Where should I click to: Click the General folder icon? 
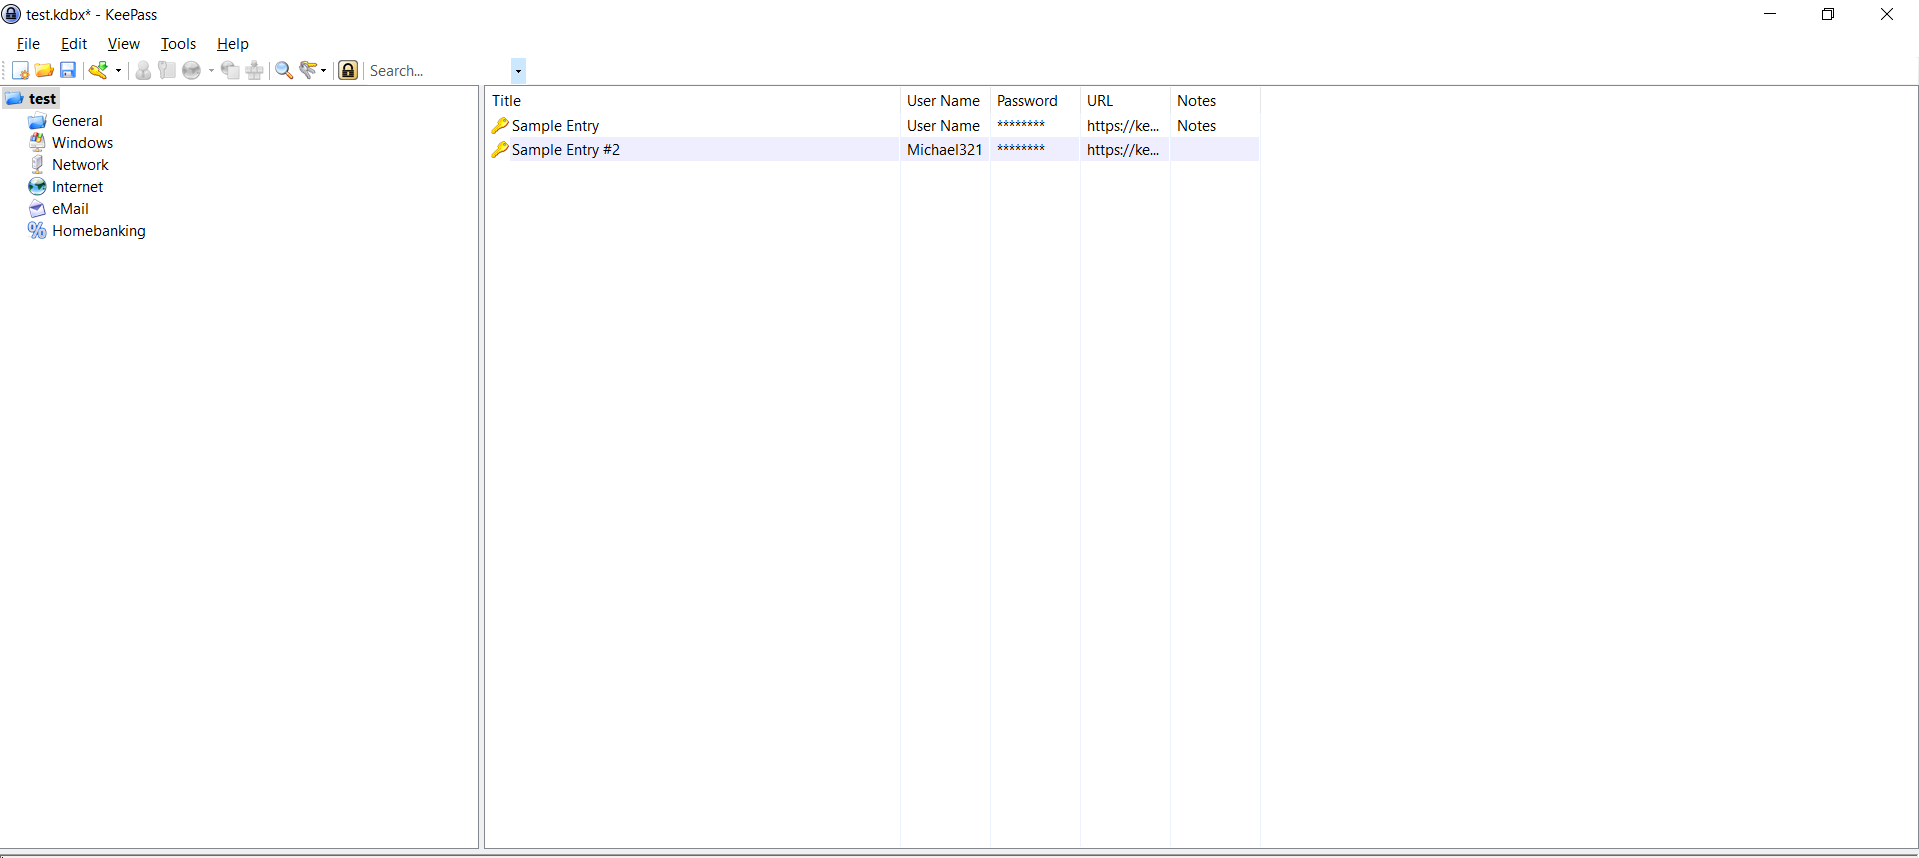pyautogui.click(x=37, y=121)
